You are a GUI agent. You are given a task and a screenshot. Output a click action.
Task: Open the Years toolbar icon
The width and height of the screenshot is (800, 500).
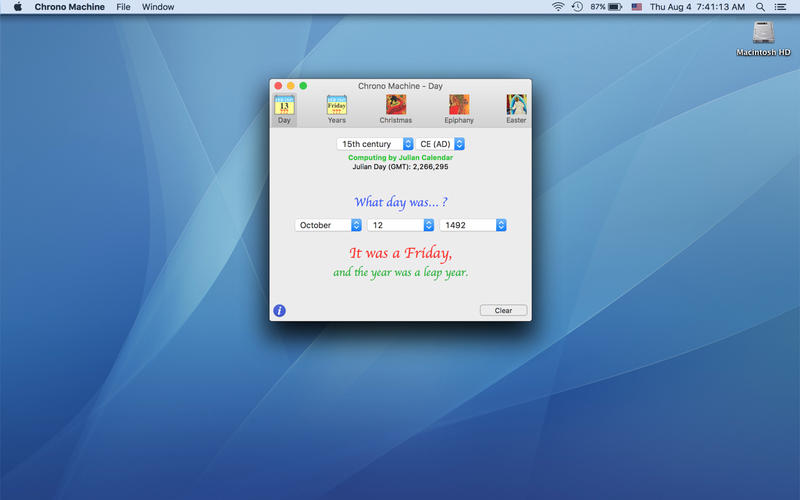[x=337, y=106]
